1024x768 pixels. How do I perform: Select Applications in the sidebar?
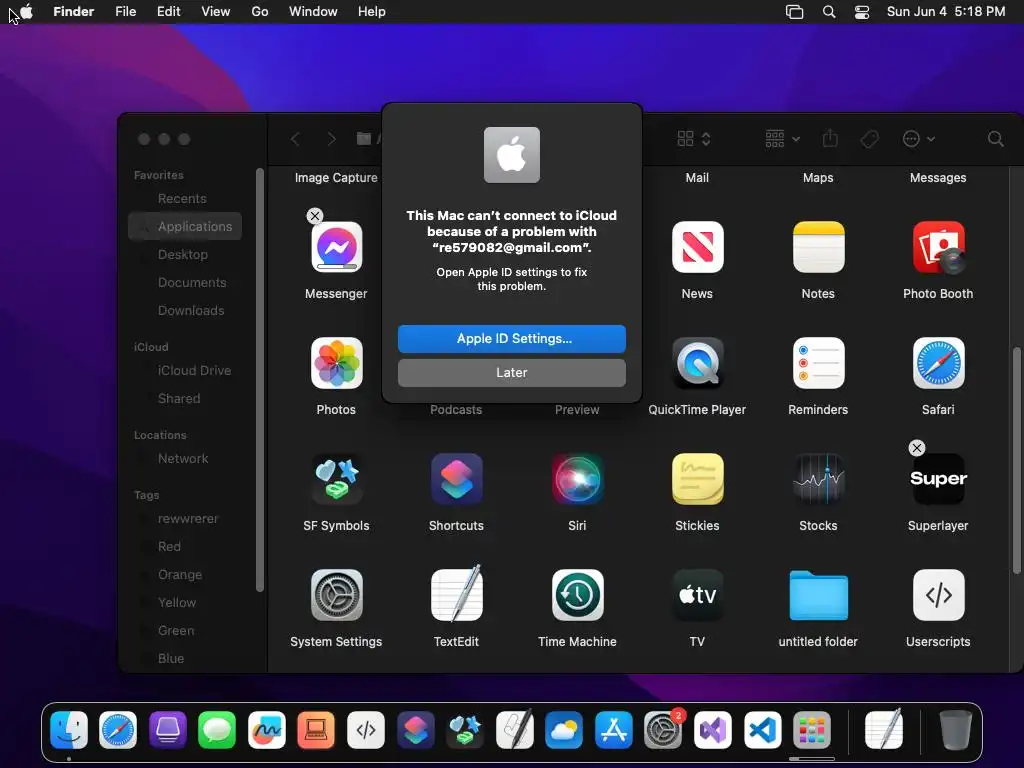point(185,227)
